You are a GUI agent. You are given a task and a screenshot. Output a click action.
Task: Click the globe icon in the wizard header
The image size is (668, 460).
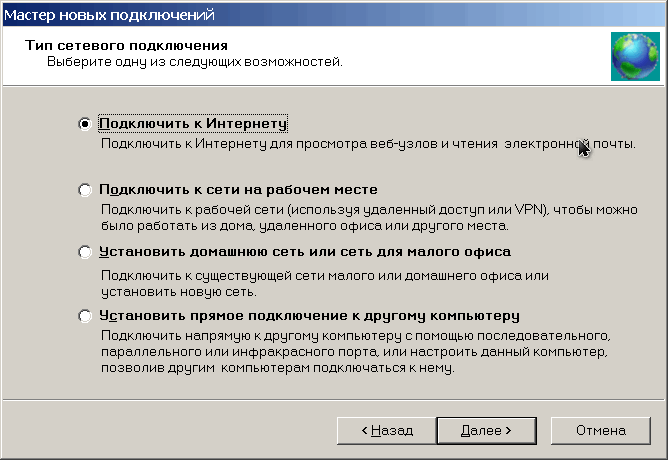pos(635,56)
